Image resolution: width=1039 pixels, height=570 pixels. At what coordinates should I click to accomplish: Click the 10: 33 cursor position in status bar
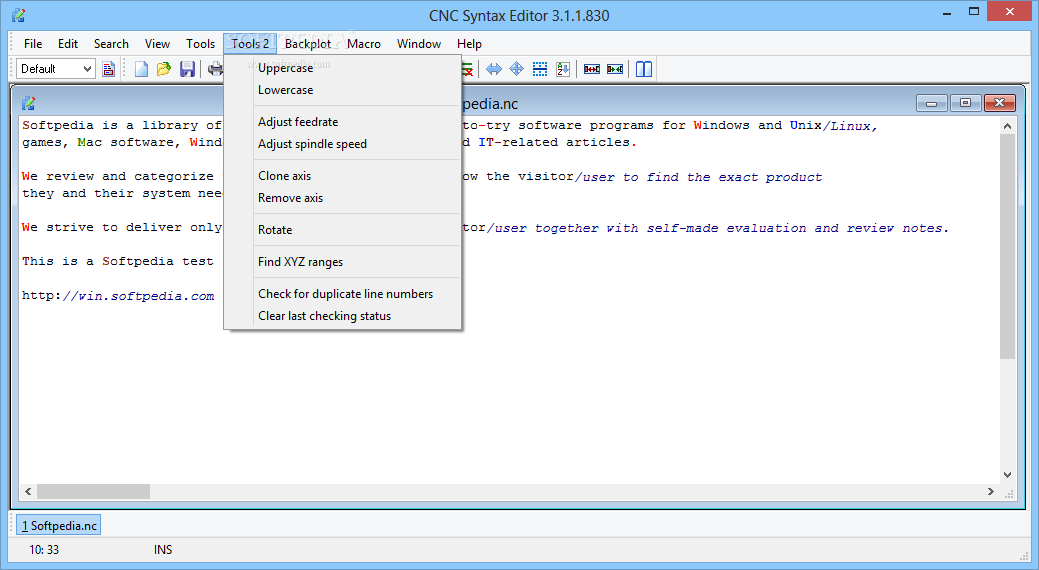[44, 550]
